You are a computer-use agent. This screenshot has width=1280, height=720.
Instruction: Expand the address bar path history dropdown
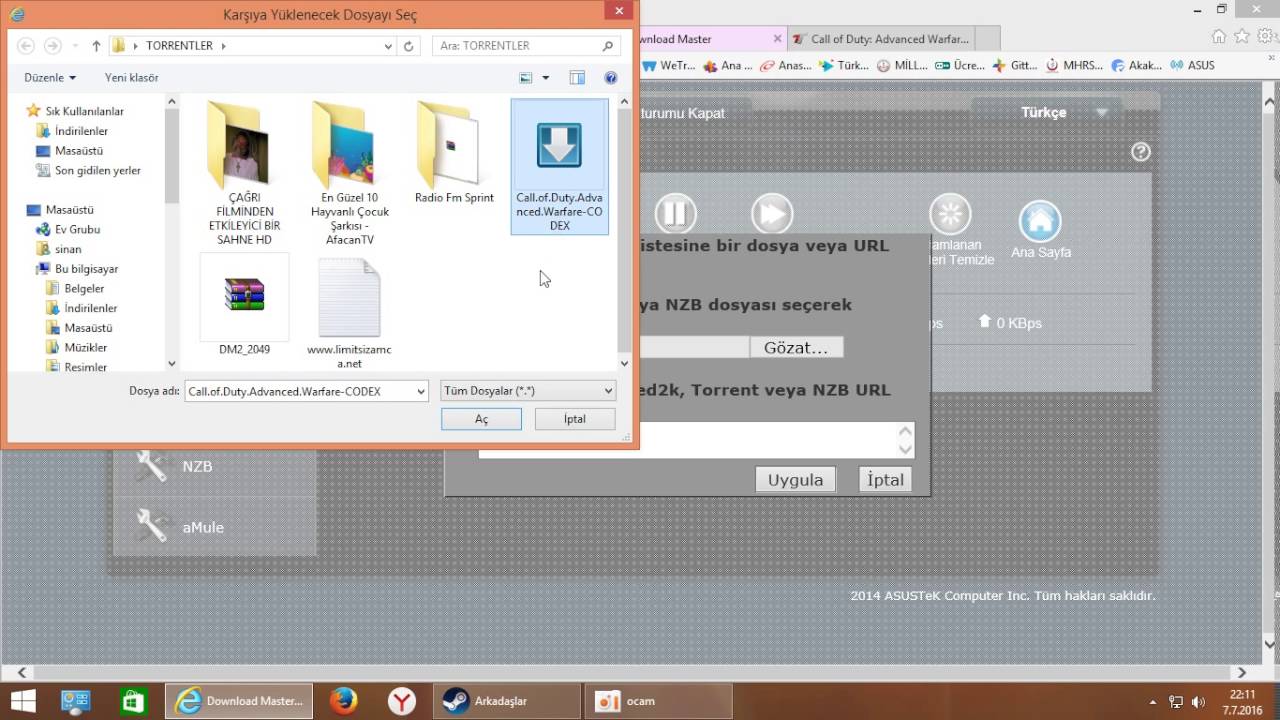[388, 46]
